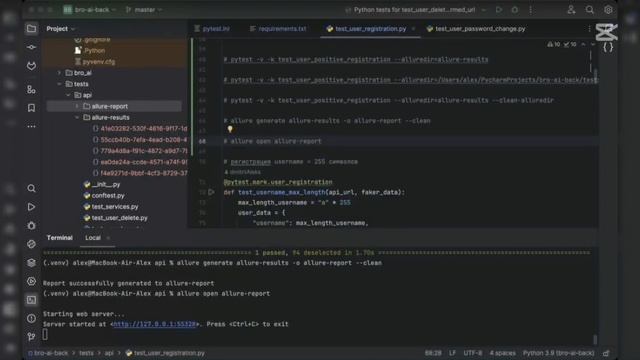The height and width of the screenshot is (360, 640).
Task: Click usages hint above test_username_max_length
Action: [x=242, y=172]
